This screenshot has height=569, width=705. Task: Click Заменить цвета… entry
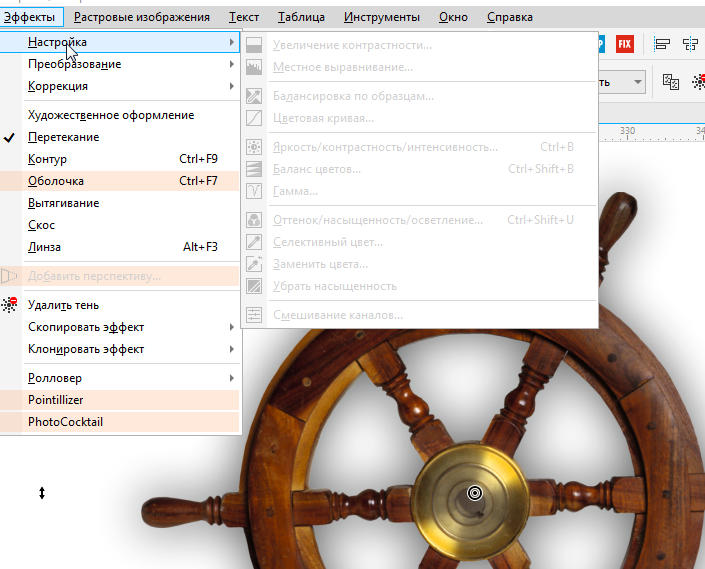419,264
